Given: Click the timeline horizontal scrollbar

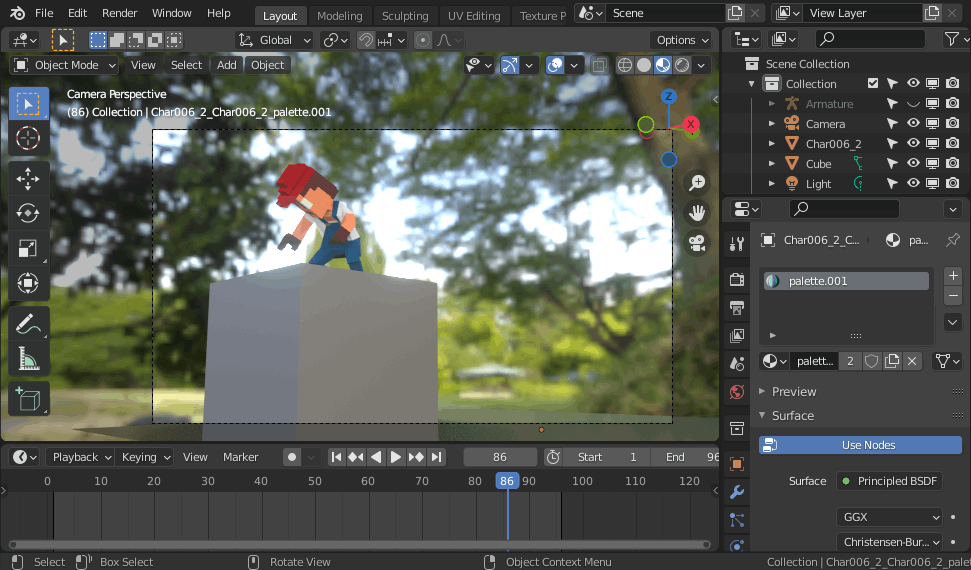Looking at the screenshot, I should [359, 545].
